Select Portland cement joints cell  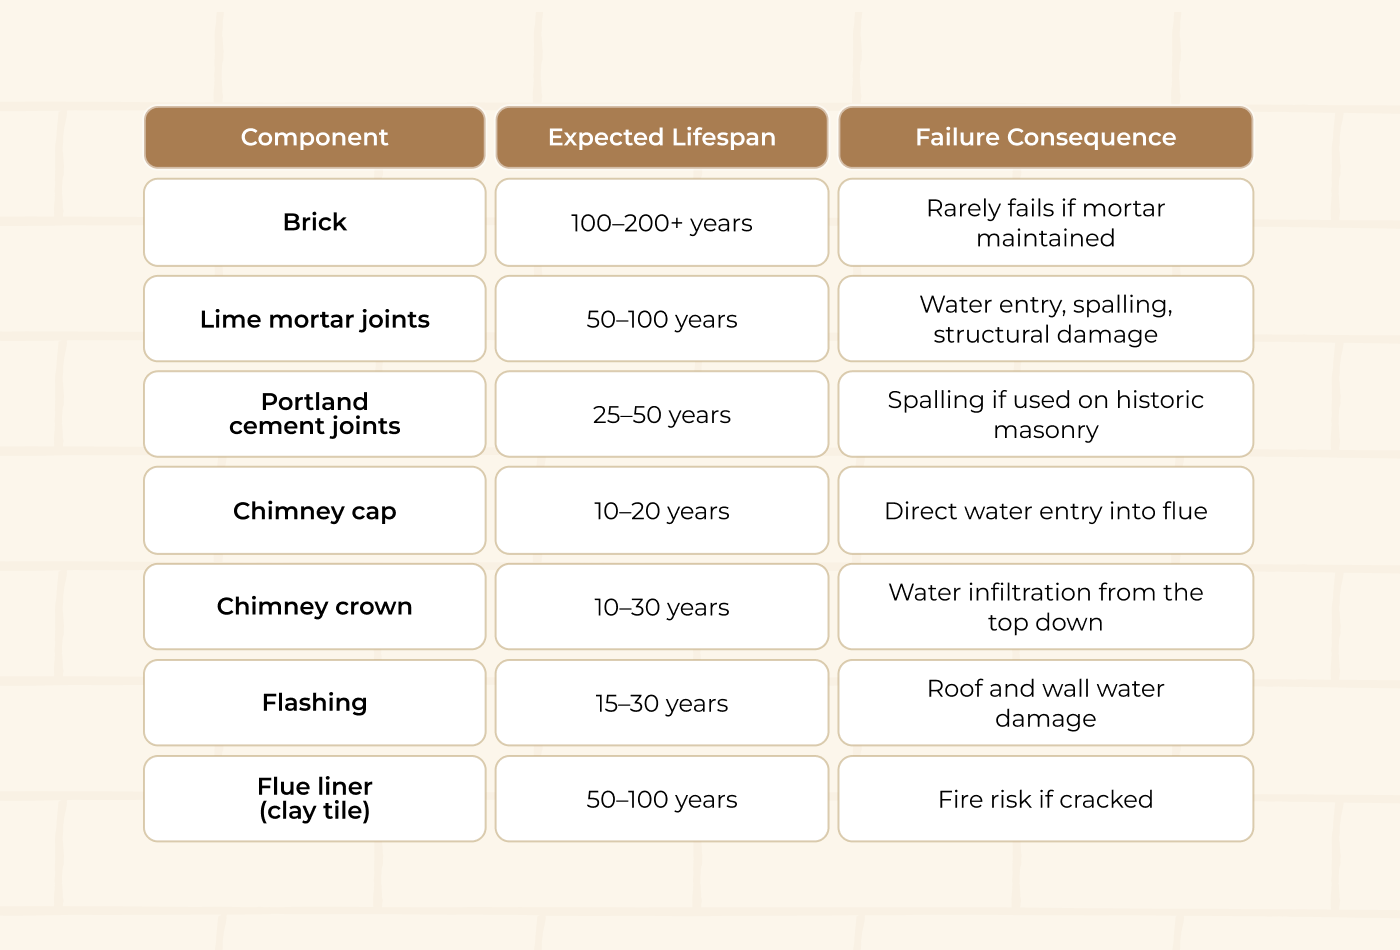tap(314, 414)
